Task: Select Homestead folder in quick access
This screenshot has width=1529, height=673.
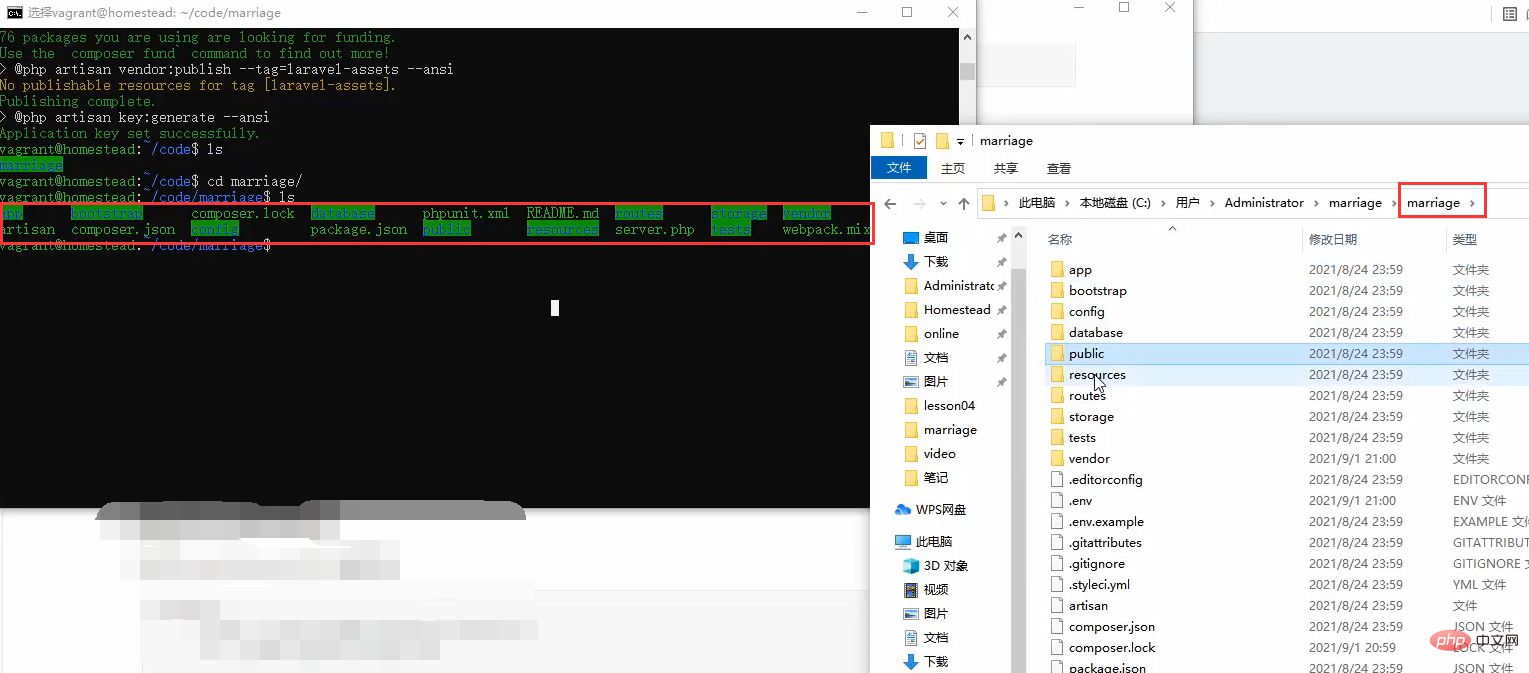Action: (x=956, y=309)
